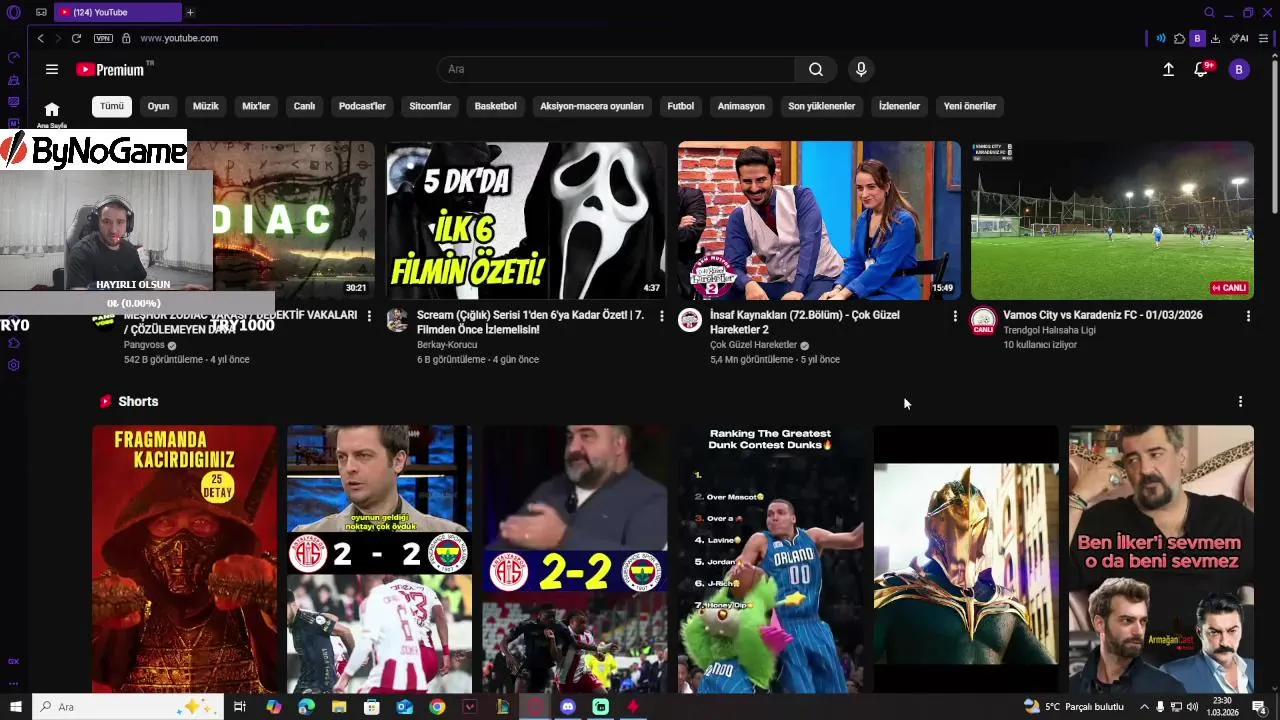Start voice search with the microphone
Viewport: 1280px width, 720px height.
861,69
